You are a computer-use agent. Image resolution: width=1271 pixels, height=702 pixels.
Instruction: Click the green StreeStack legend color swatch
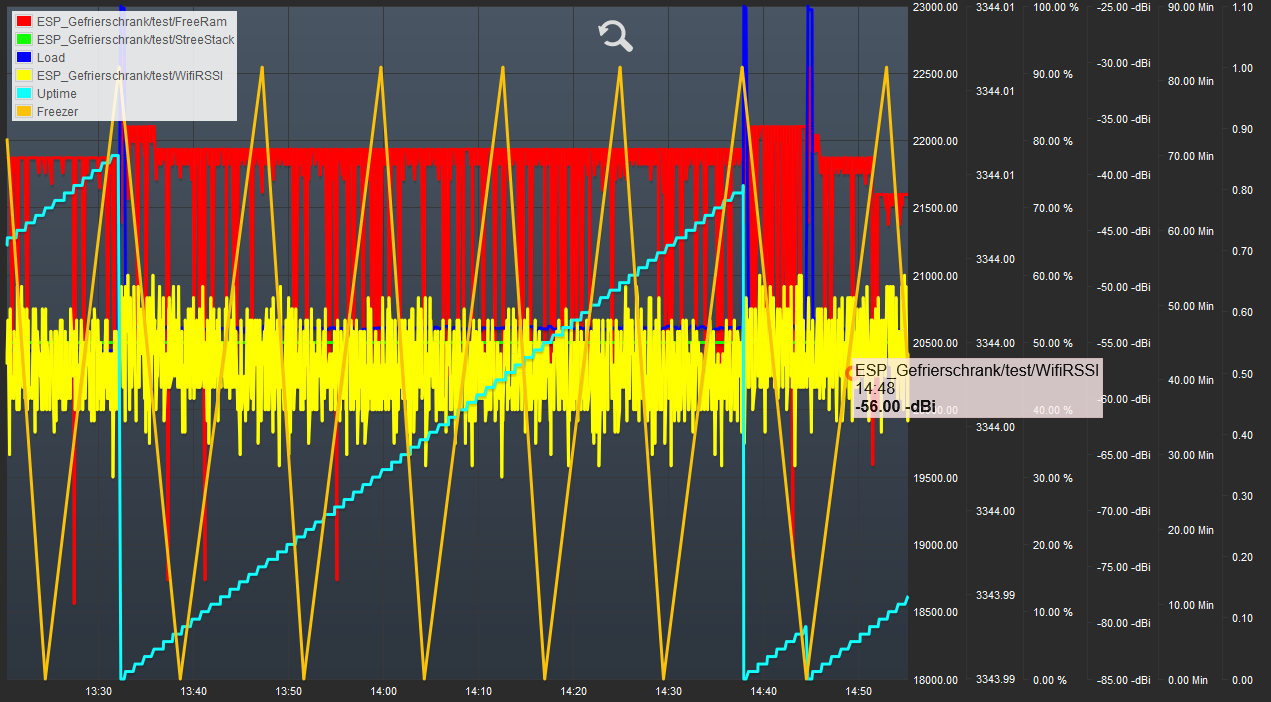pyautogui.click(x=24, y=39)
